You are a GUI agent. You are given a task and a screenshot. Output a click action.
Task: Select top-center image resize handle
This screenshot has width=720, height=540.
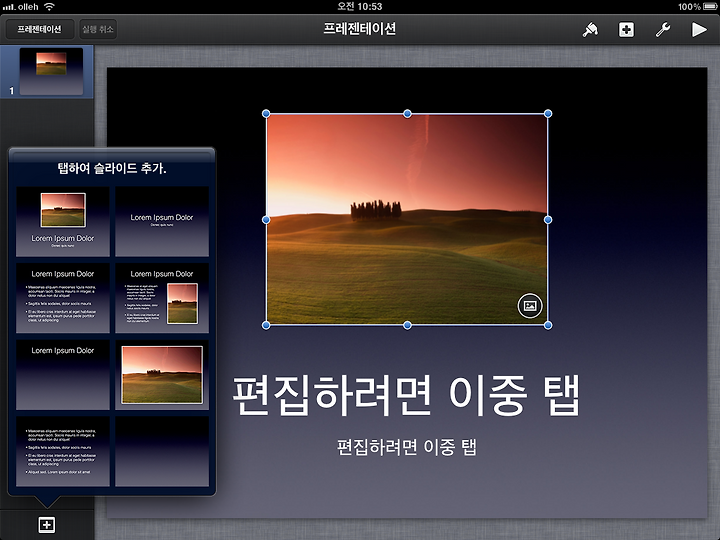(x=407, y=113)
